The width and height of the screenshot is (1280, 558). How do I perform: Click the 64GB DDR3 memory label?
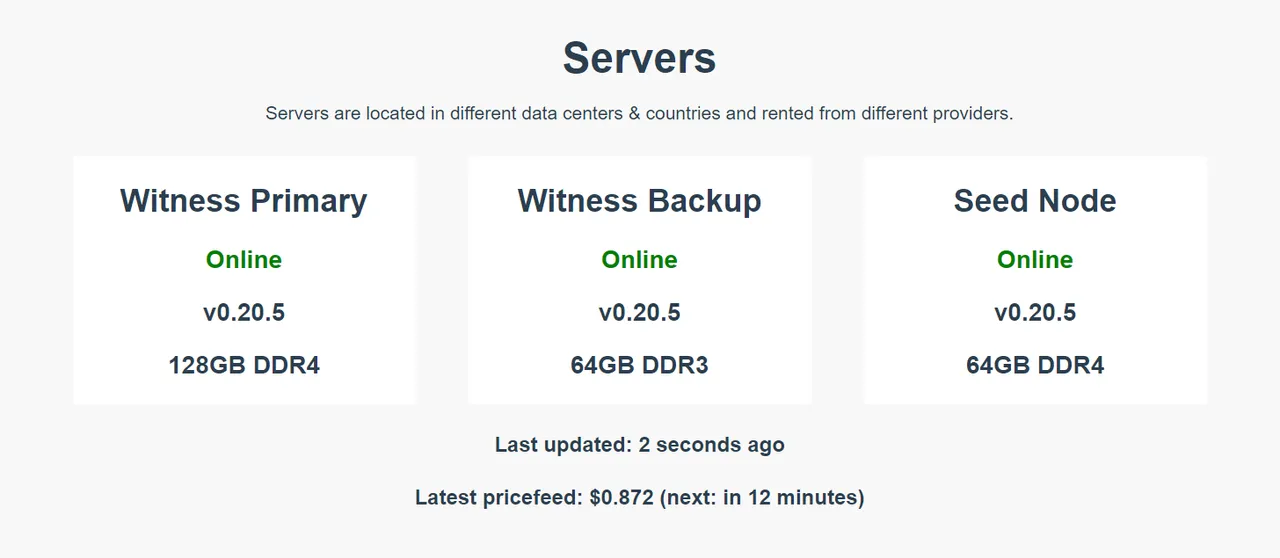tap(639, 365)
